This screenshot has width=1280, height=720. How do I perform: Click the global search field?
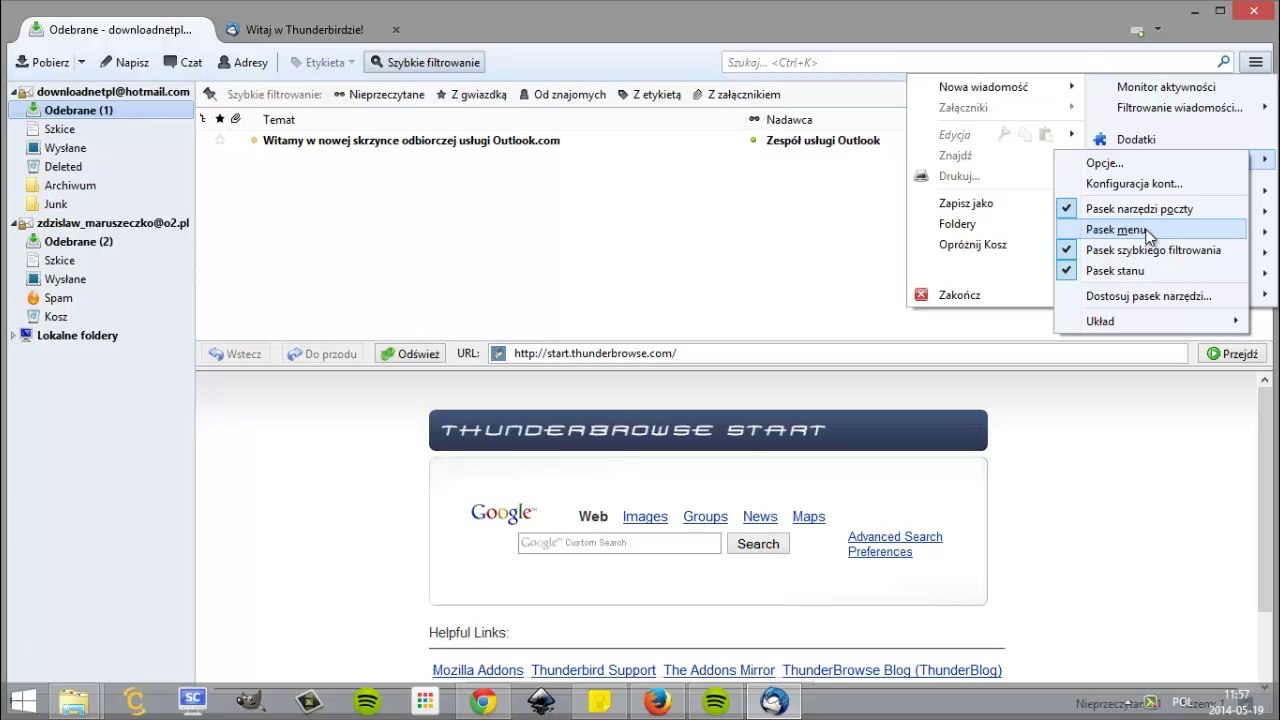pos(977,62)
